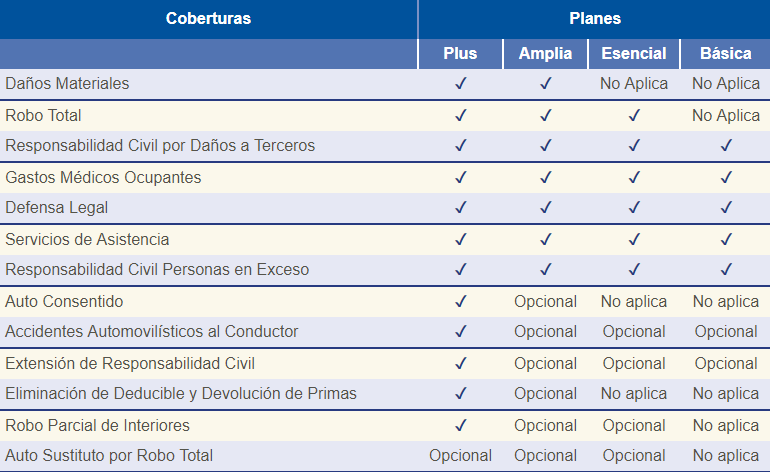Select the Esencial plan column header
Screen dimensions: 770x472
[633, 53]
